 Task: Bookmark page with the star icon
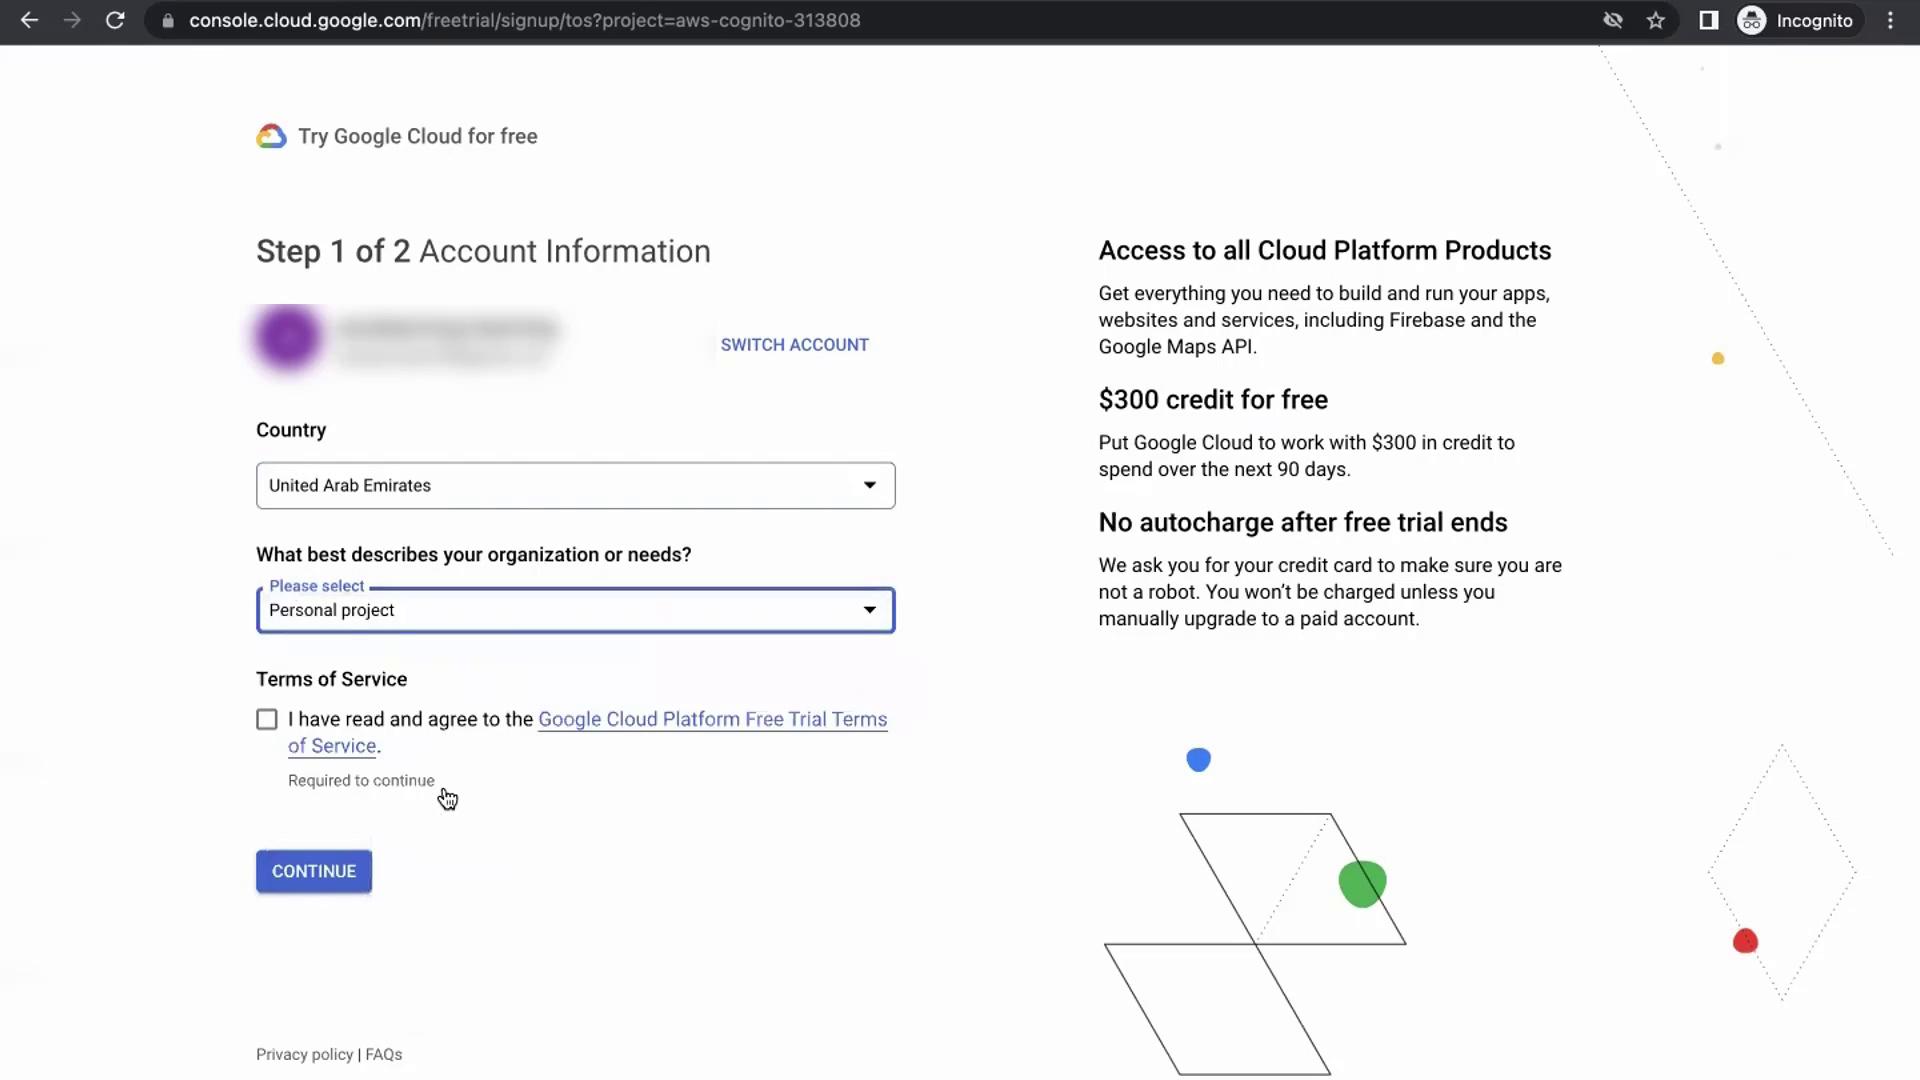(x=1656, y=20)
